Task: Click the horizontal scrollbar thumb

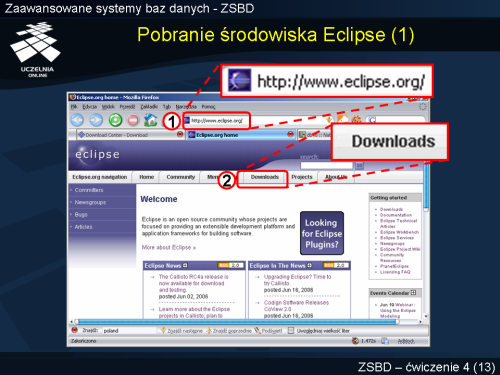Action: tap(237, 322)
